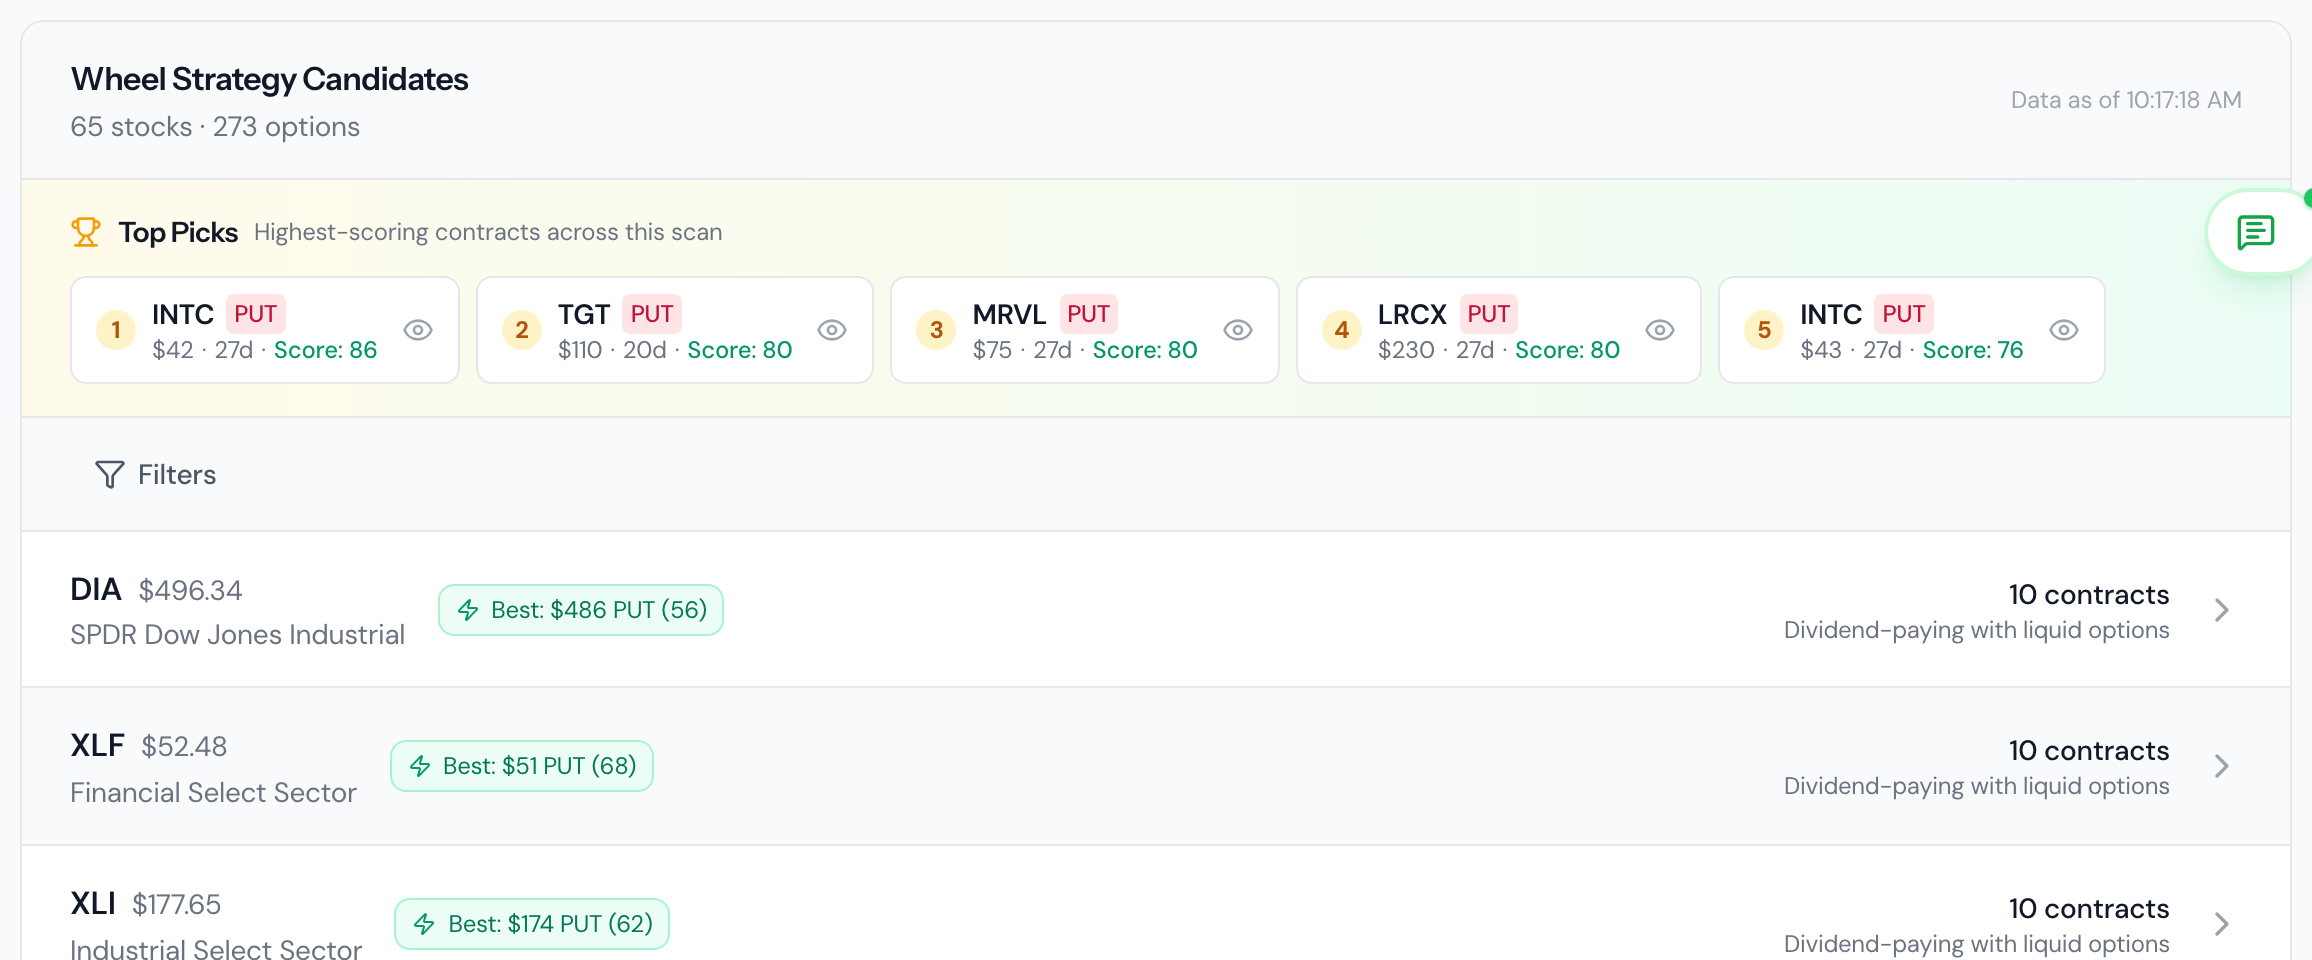Click the Data as of 10:17:18 AM timestamp
This screenshot has height=960, width=2312.
pos(2126,100)
